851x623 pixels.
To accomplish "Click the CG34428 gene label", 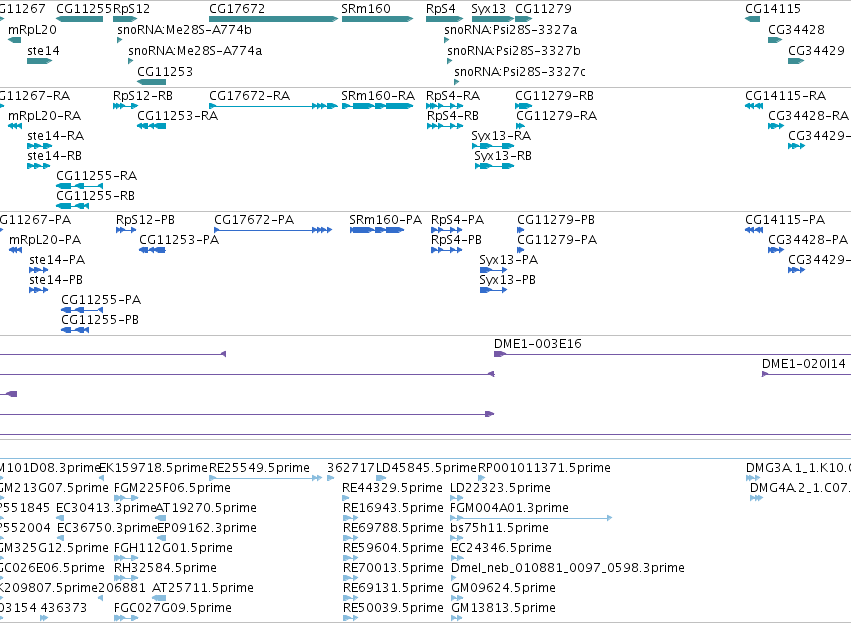I will click(796, 29).
